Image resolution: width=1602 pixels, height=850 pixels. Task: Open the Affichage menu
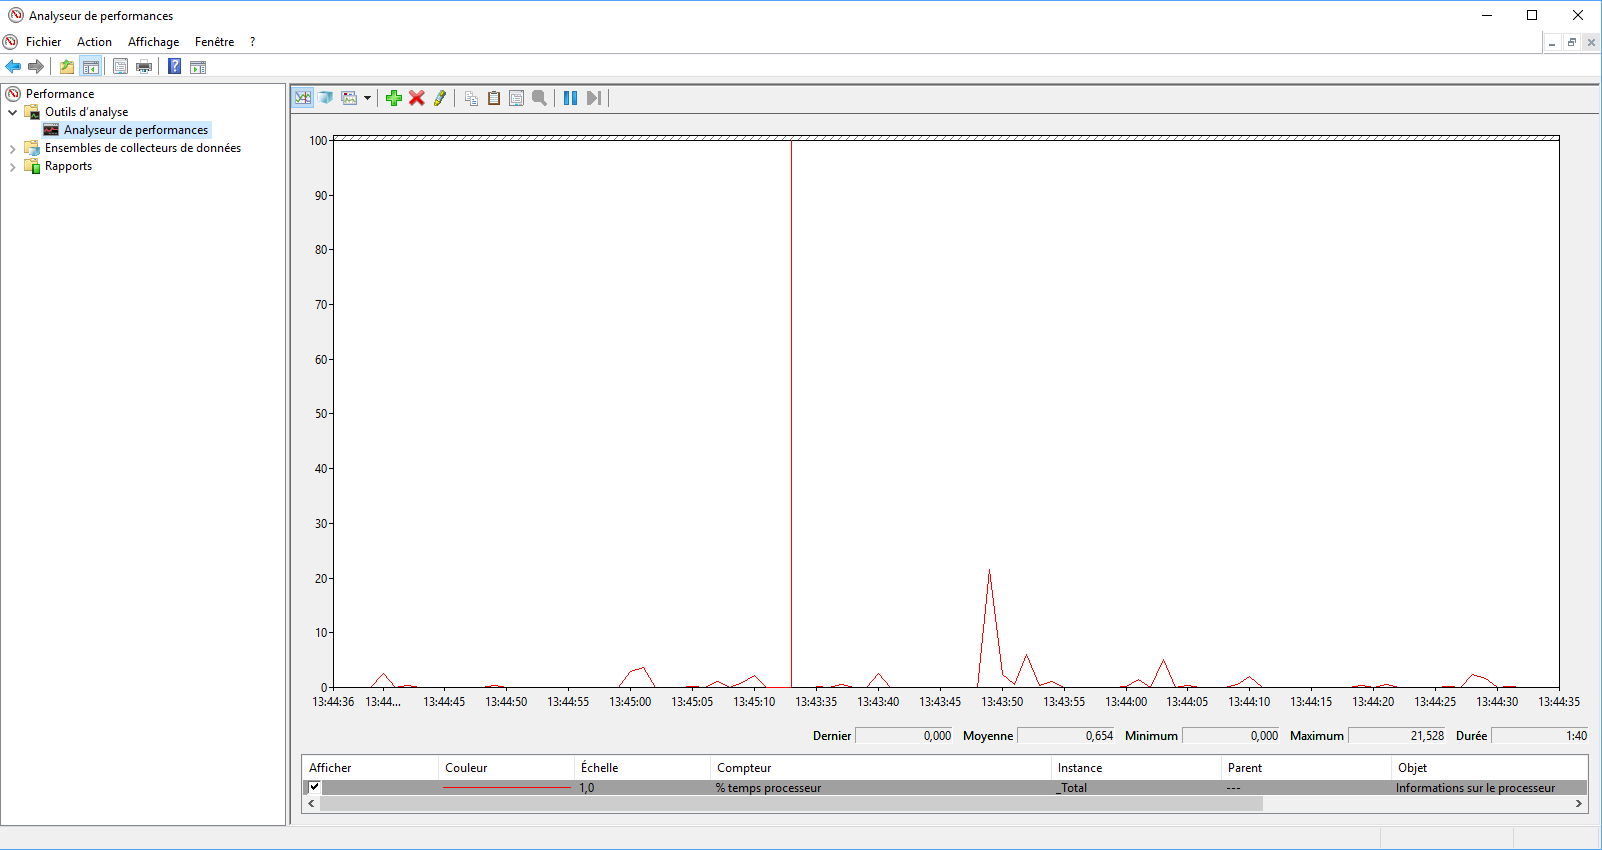tap(153, 42)
